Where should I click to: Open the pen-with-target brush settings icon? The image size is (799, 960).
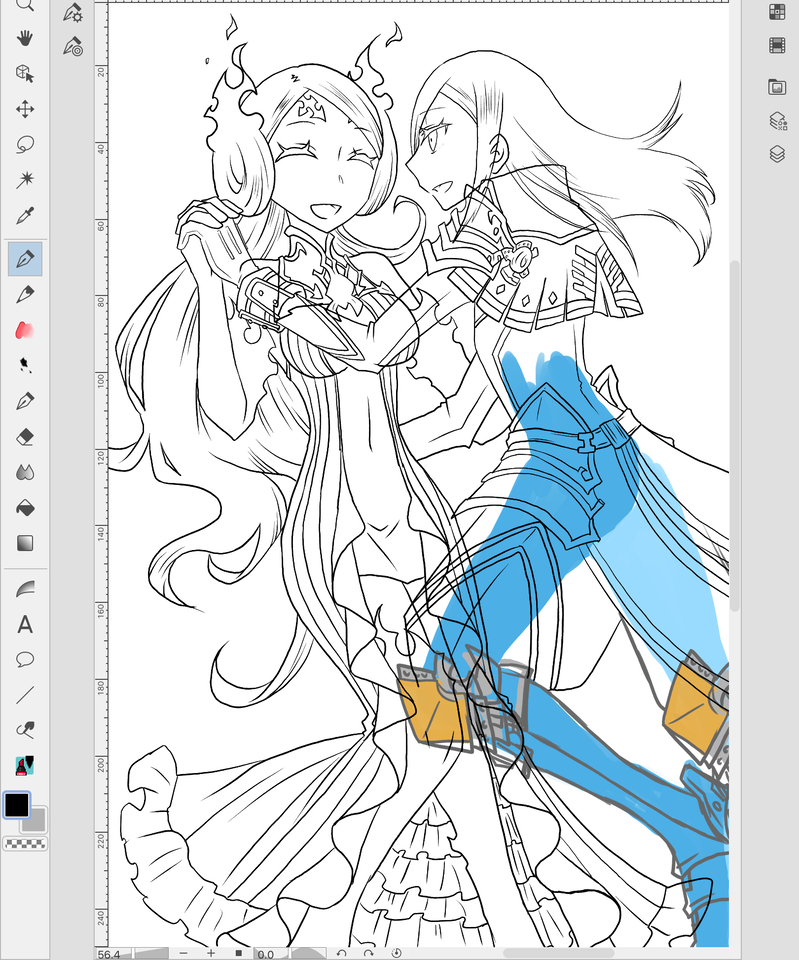click(73, 47)
